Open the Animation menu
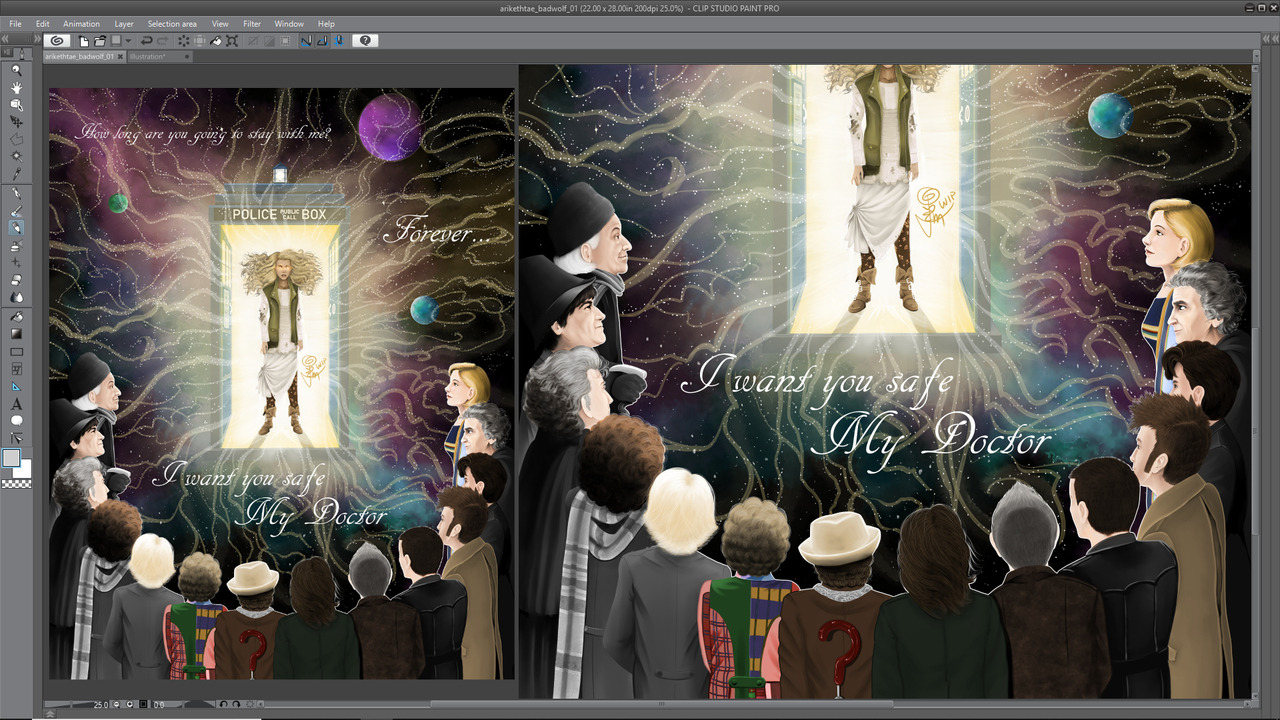This screenshot has width=1280, height=720. point(81,23)
